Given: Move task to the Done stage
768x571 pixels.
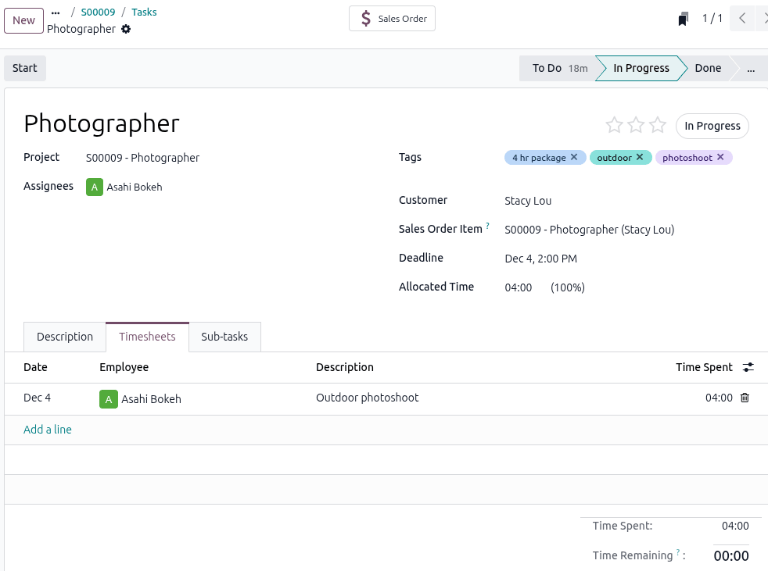Looking at the screenshot, I should click(708, 68).
